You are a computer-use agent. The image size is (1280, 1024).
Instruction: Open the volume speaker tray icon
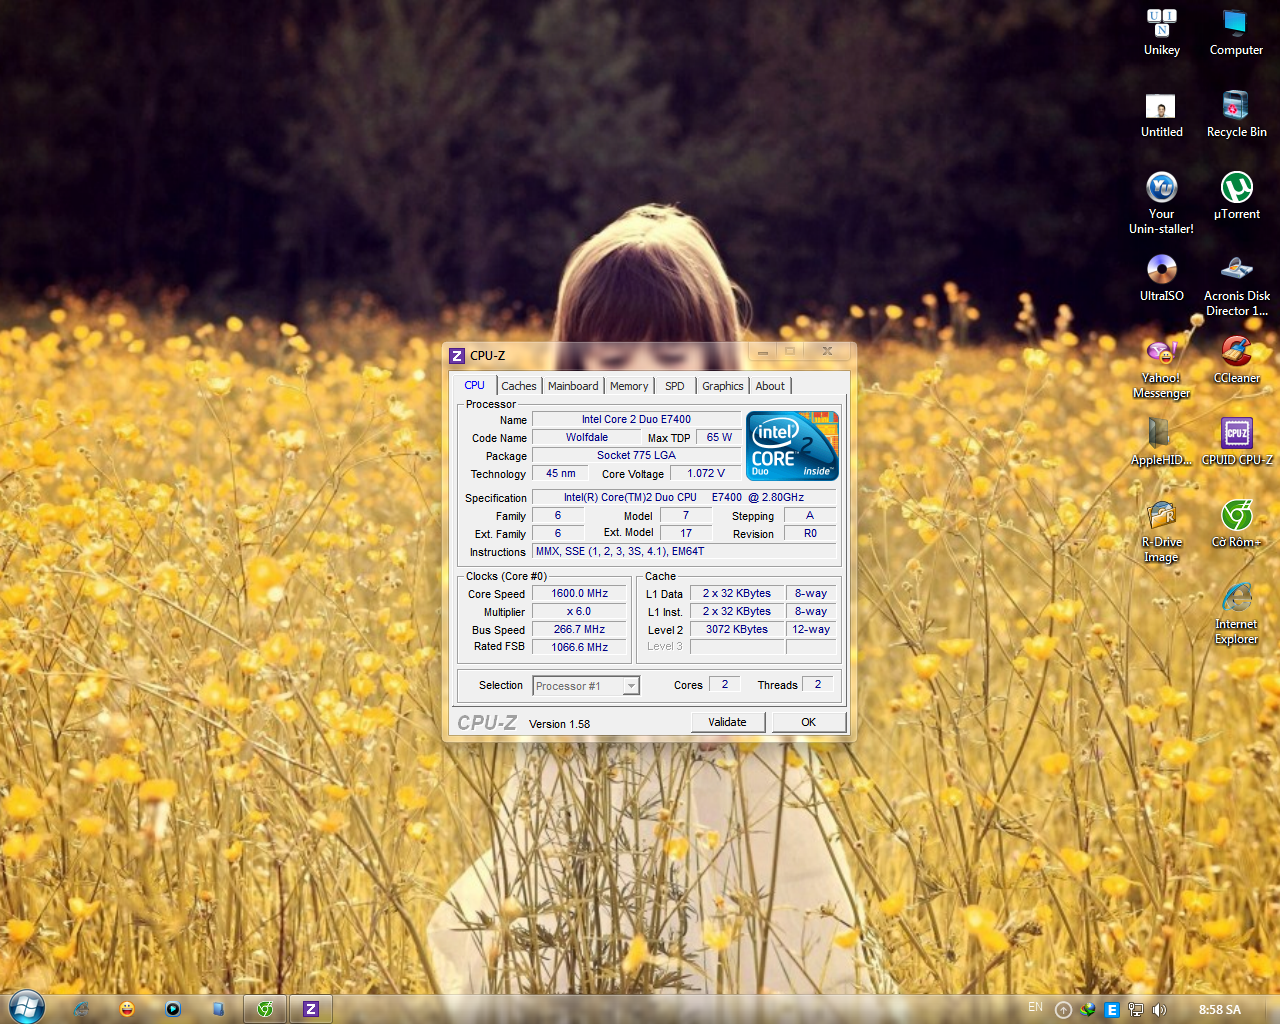point(1159,1010)
